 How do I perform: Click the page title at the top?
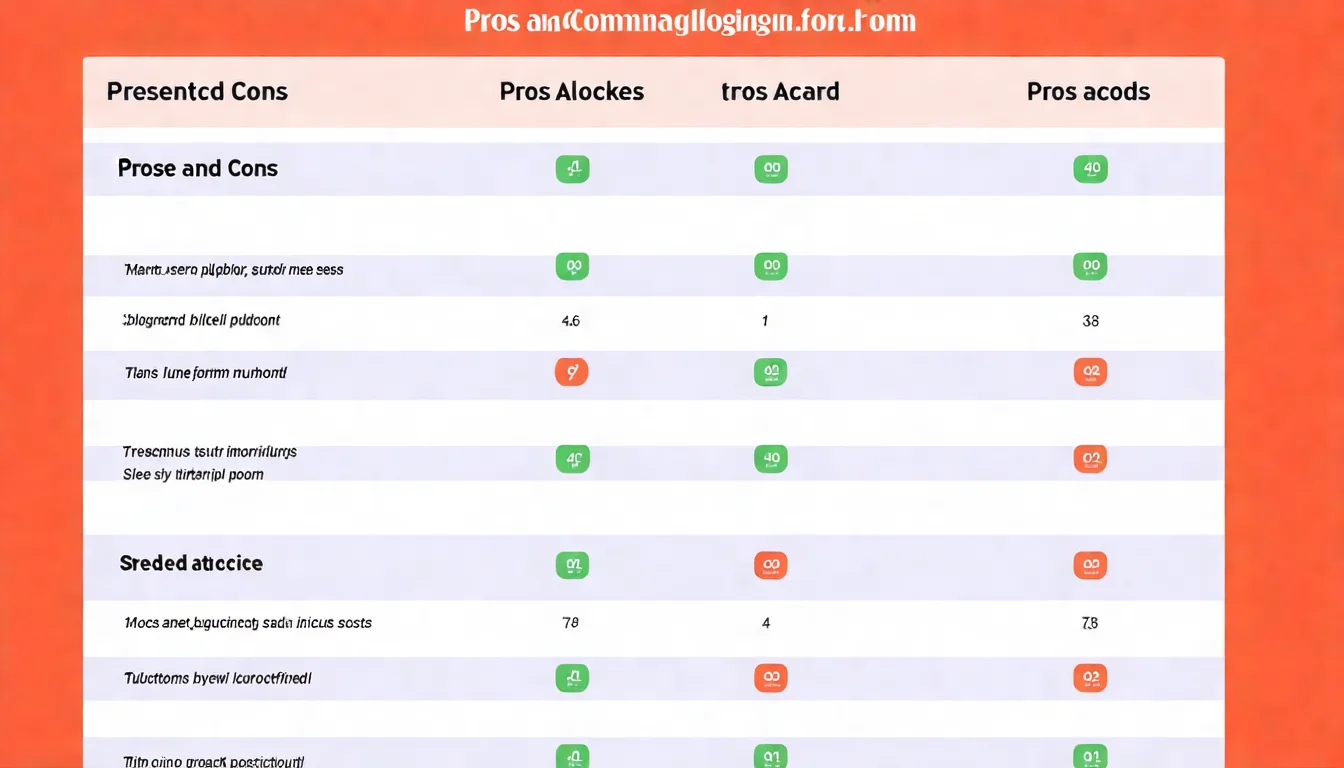click(x=690, y=21)
